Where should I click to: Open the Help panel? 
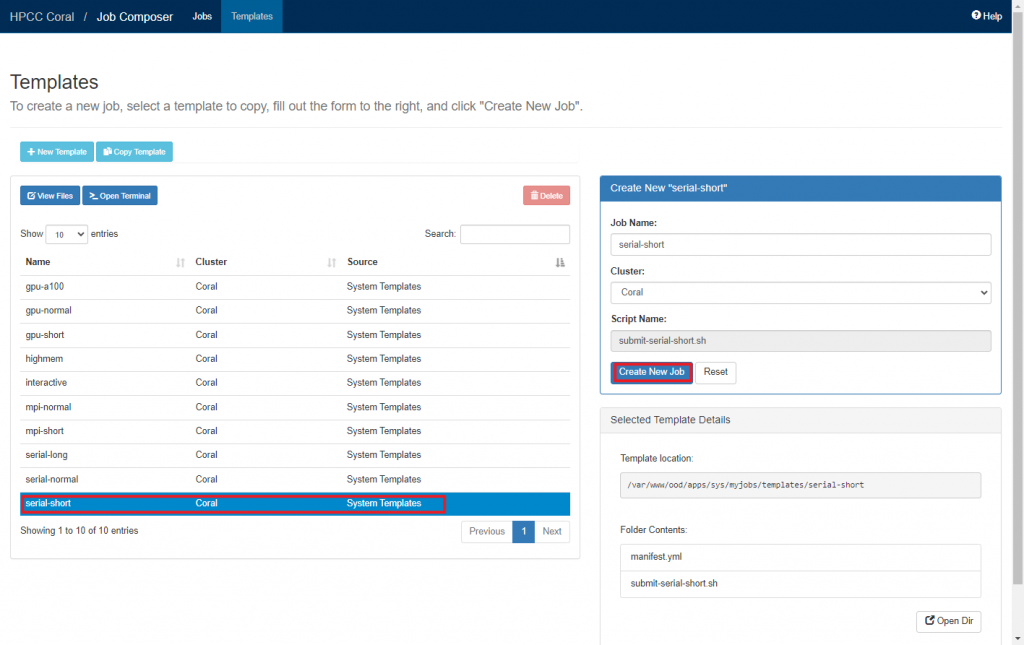pyautogui.click(x=986, y=15)
